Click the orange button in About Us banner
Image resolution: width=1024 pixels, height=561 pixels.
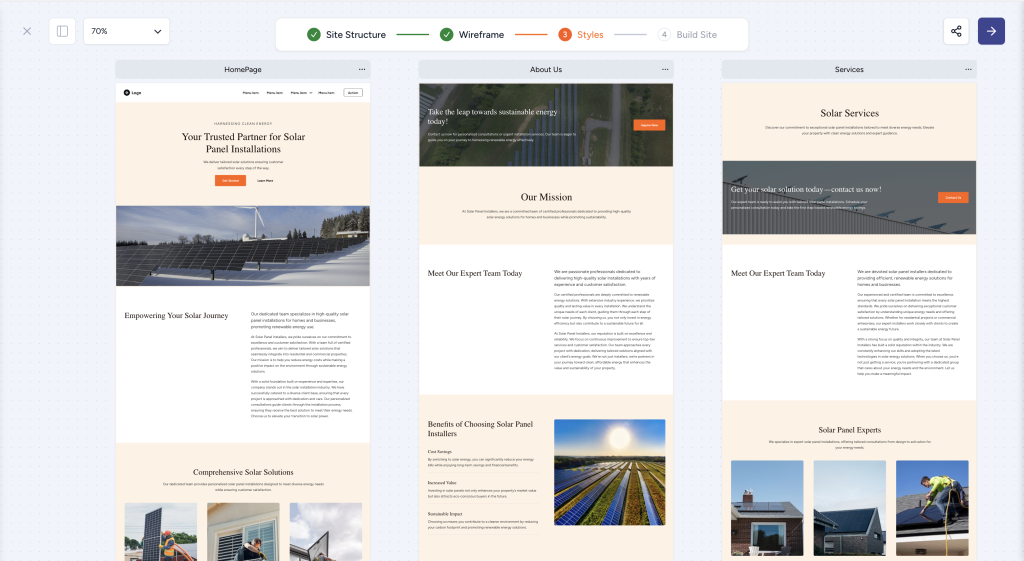pos(649,125)
